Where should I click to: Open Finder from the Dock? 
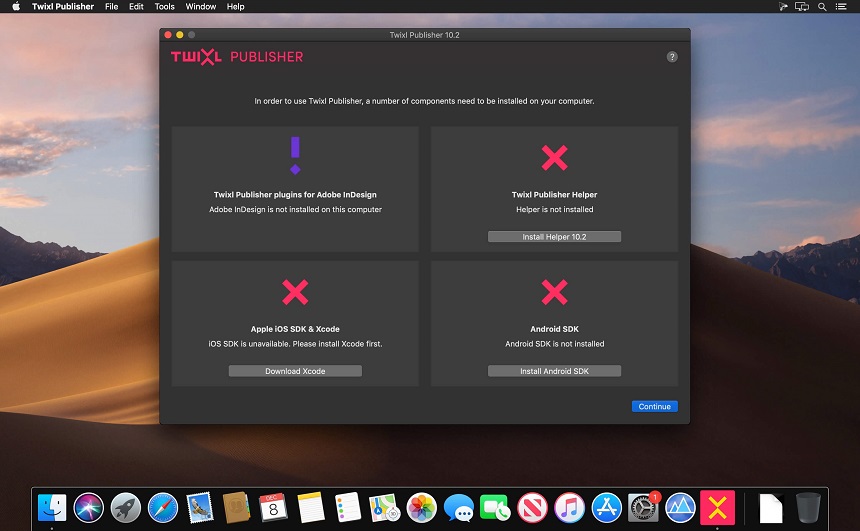(52, 507)
